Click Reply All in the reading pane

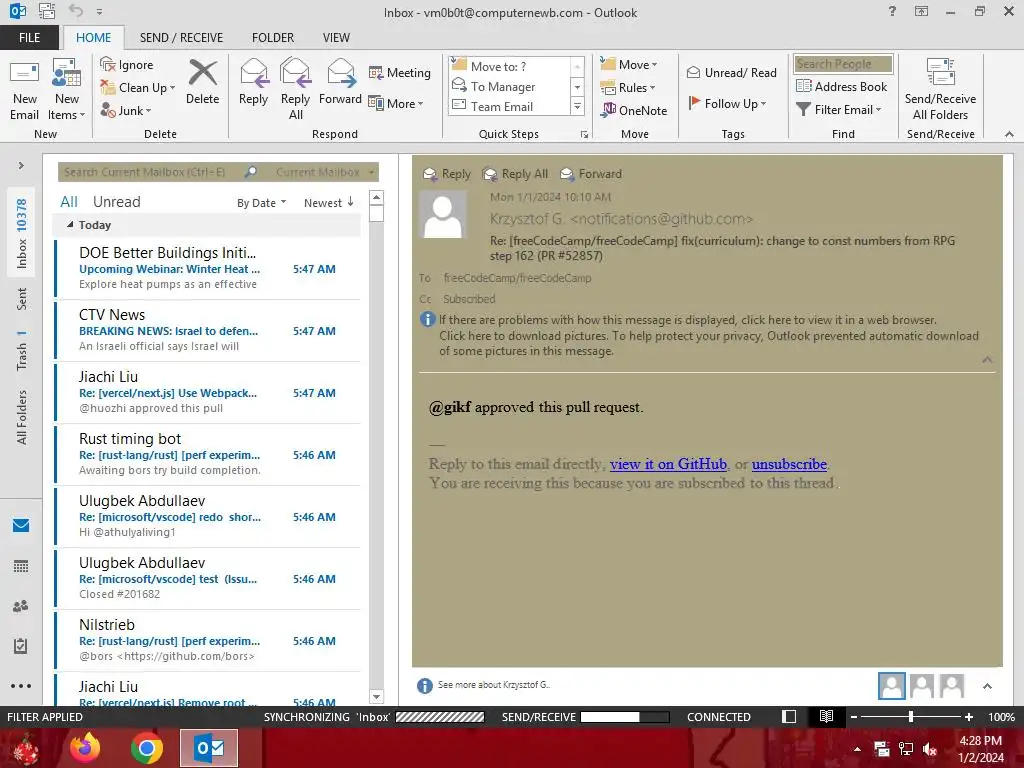click(515, 174)
